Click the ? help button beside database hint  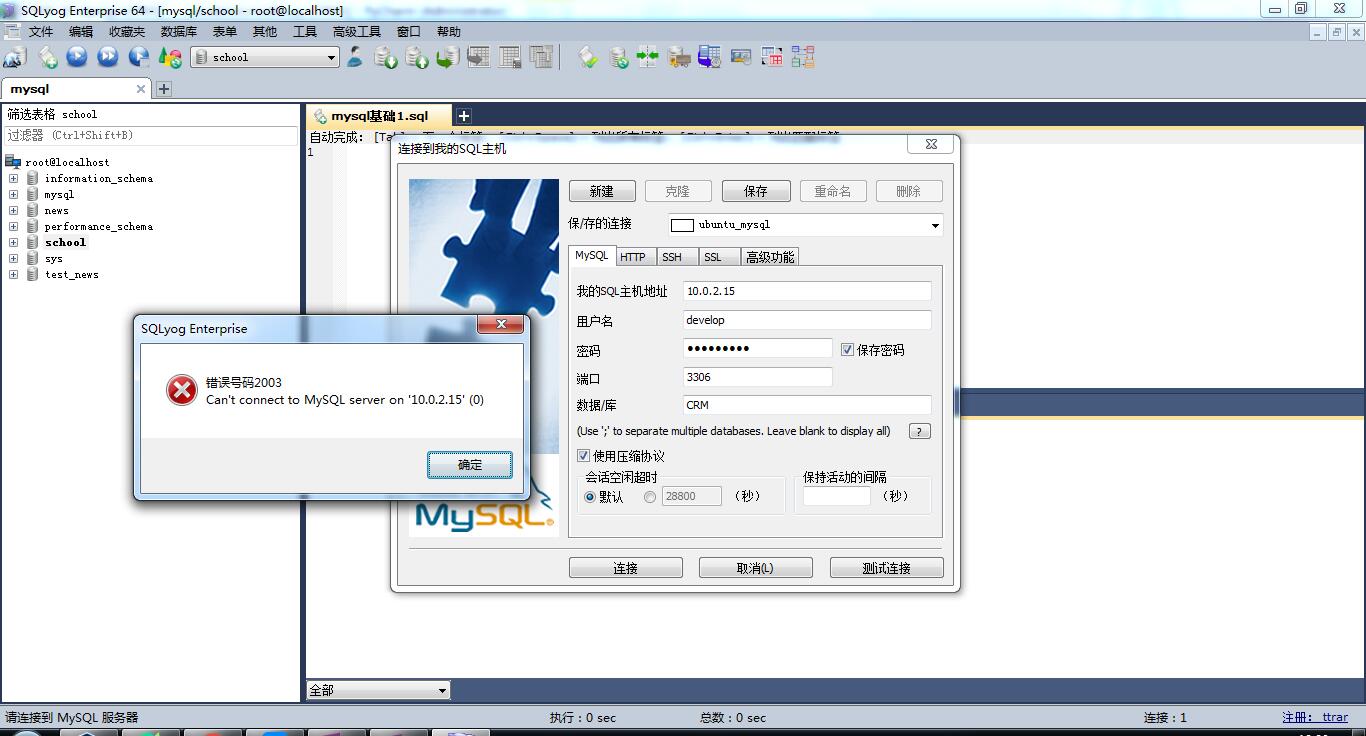click(920, 431)
